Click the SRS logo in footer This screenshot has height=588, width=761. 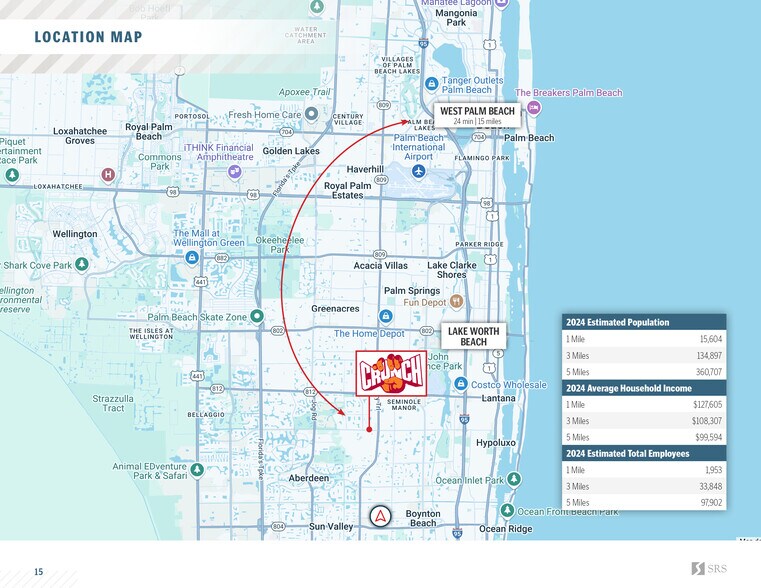pyautogui.click(x=709, y=569)
